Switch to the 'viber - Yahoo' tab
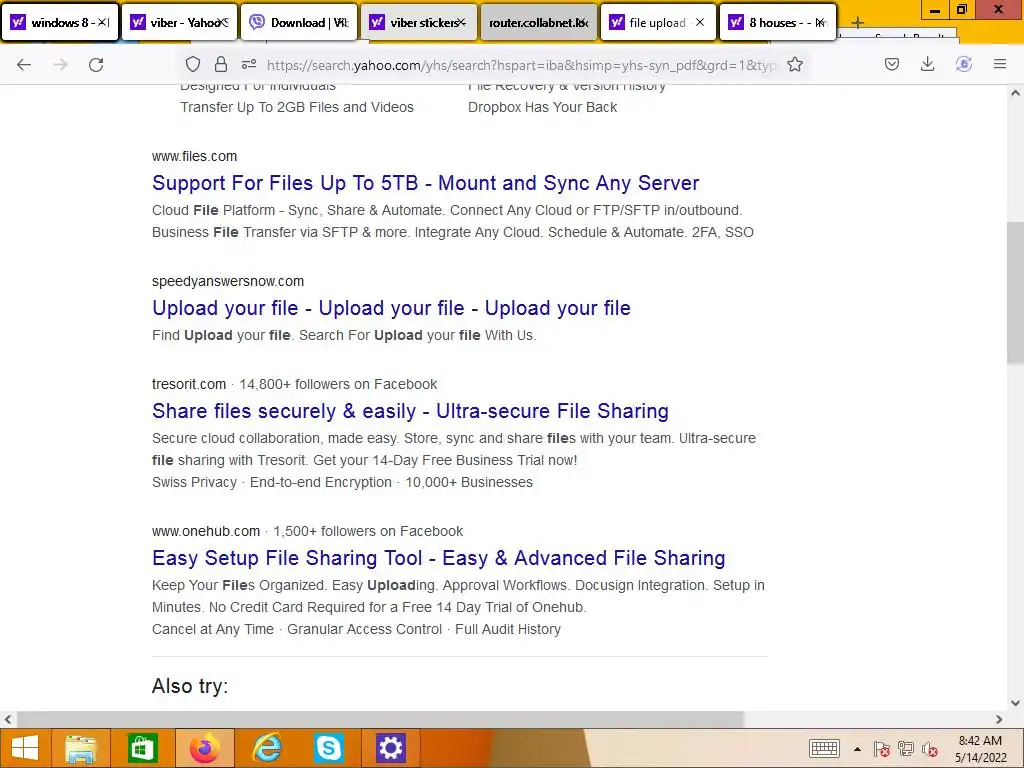This screenshot has width=1024, height=768. click(x=178, y=22)
